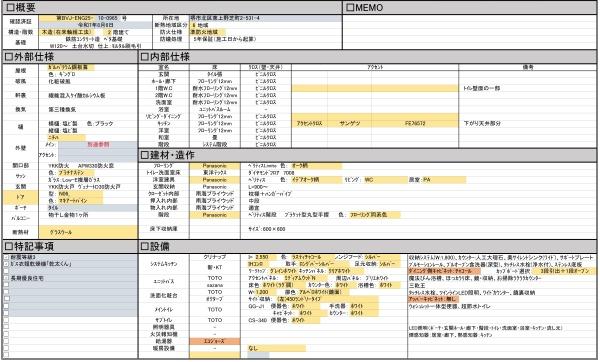
Task: Click the トイレ壁面の一部 remark cell
Action: coord(481,88)
